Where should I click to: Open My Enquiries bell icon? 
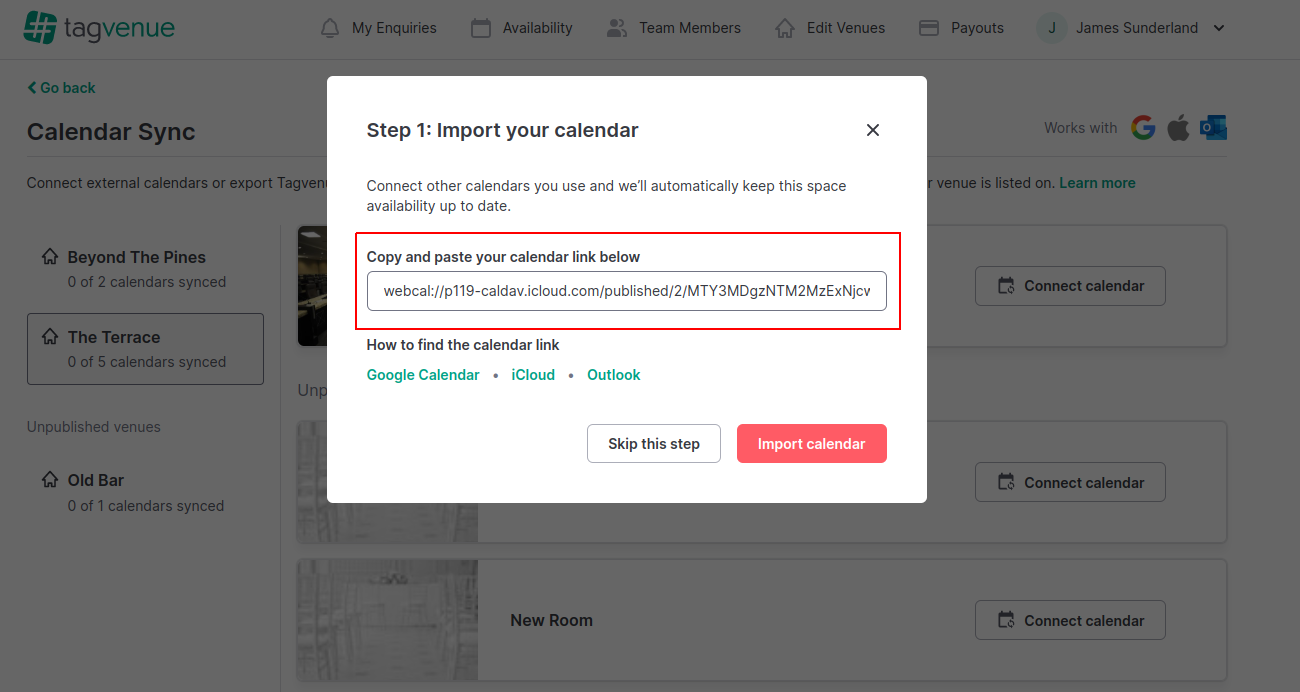pyautogui.click(x=330, y=28)
